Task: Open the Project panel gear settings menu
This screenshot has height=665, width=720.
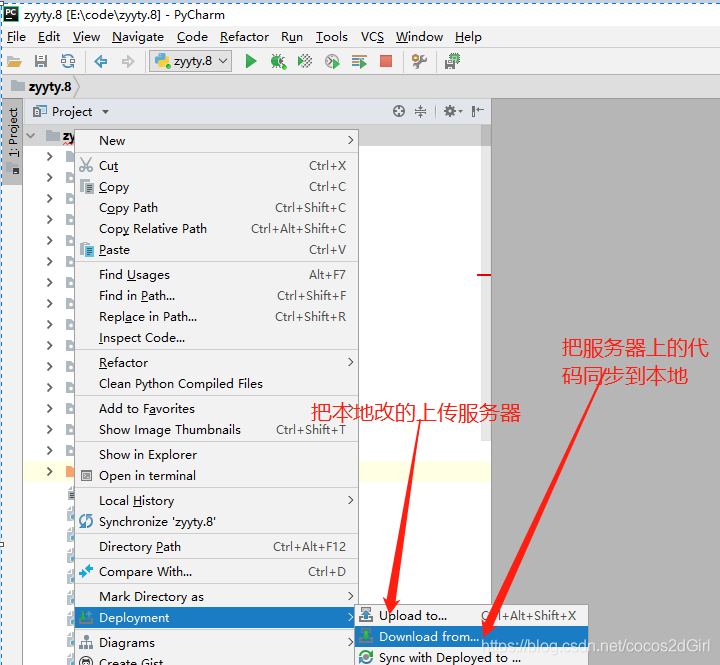Action: coord(453,111)
